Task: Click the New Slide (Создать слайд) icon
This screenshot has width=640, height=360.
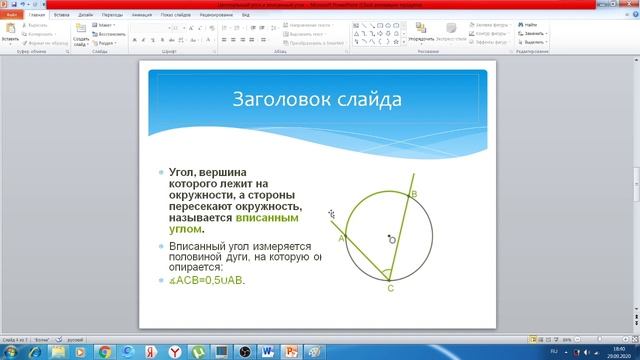Action: (x=81, y=29)
